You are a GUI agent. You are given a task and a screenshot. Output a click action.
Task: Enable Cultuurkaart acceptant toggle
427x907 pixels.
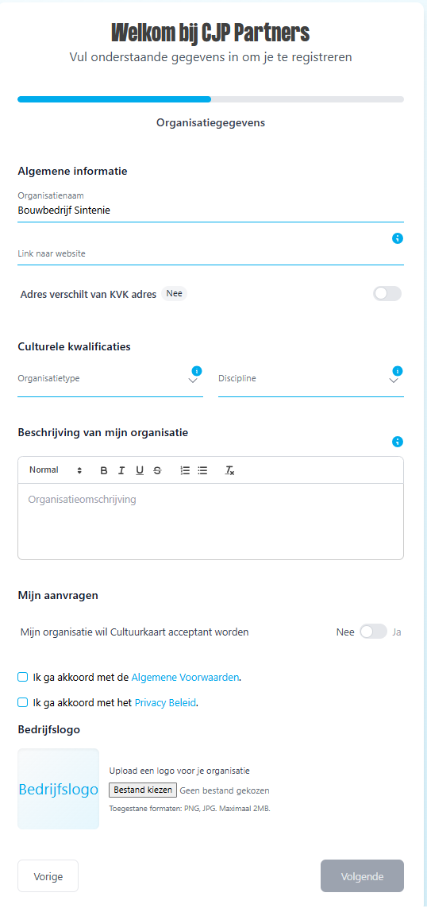click(373, 632)
